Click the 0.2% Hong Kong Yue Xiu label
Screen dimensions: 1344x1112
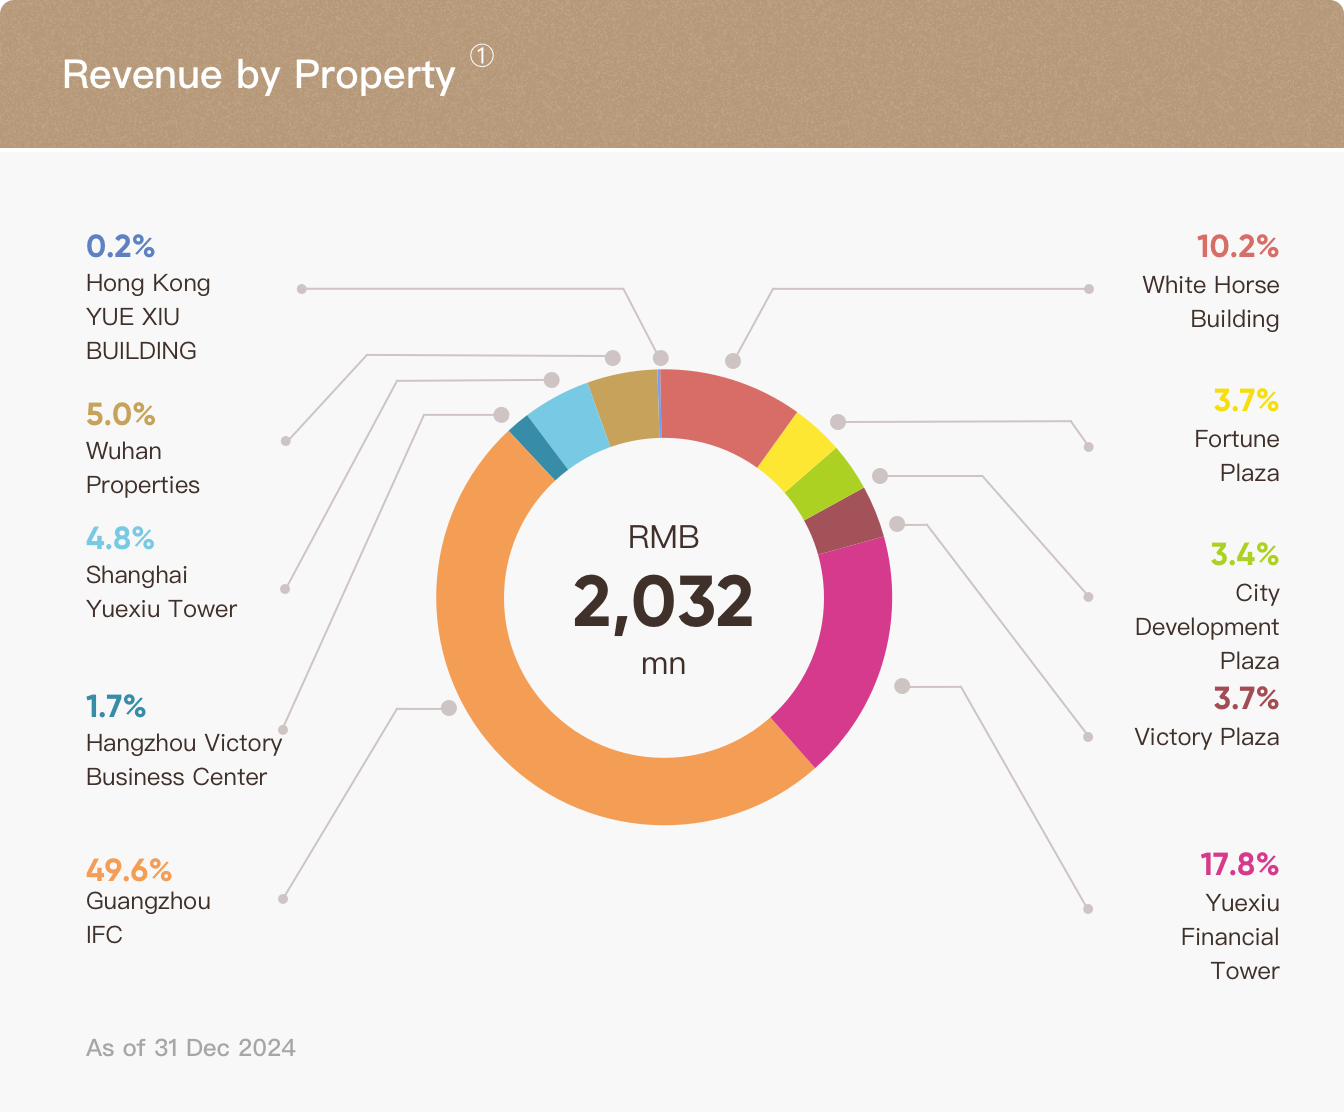click(120, 246)
